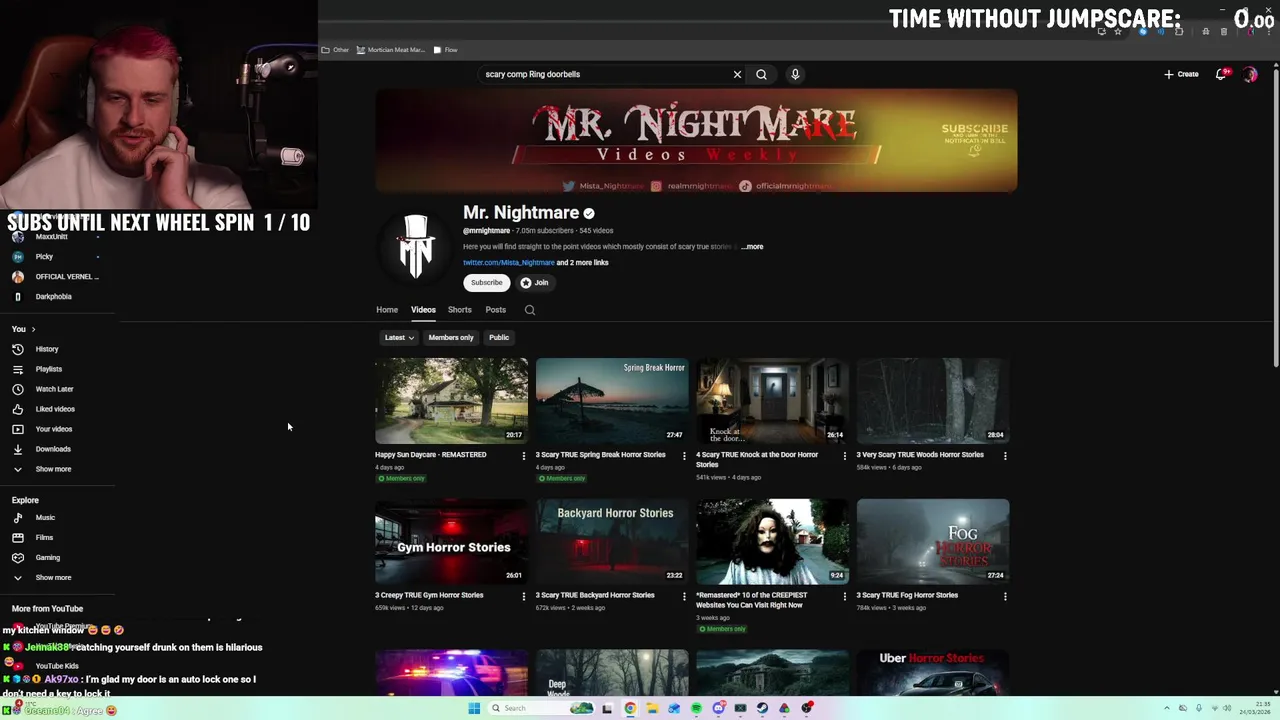Open Downloads in the sidebar
Image resolution: width=1280 pixels, height=720 pixels.
(x=53, y=449)
